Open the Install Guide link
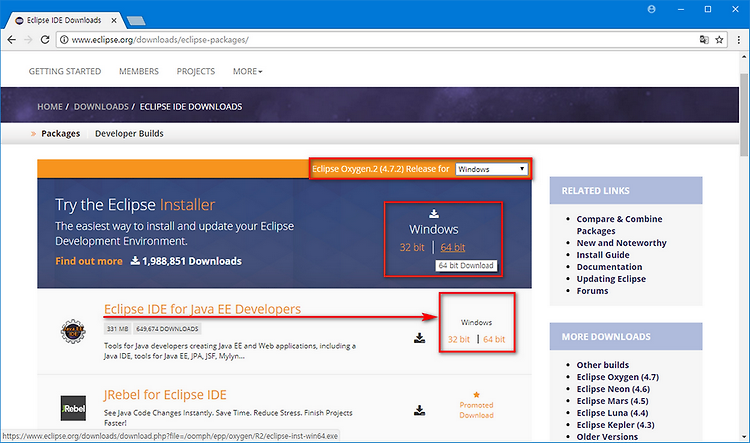 [603, 255]
